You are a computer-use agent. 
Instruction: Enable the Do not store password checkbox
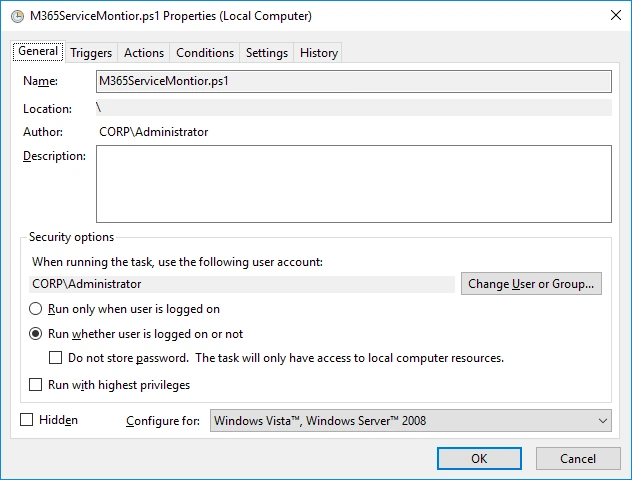click(x=56, y=358)
